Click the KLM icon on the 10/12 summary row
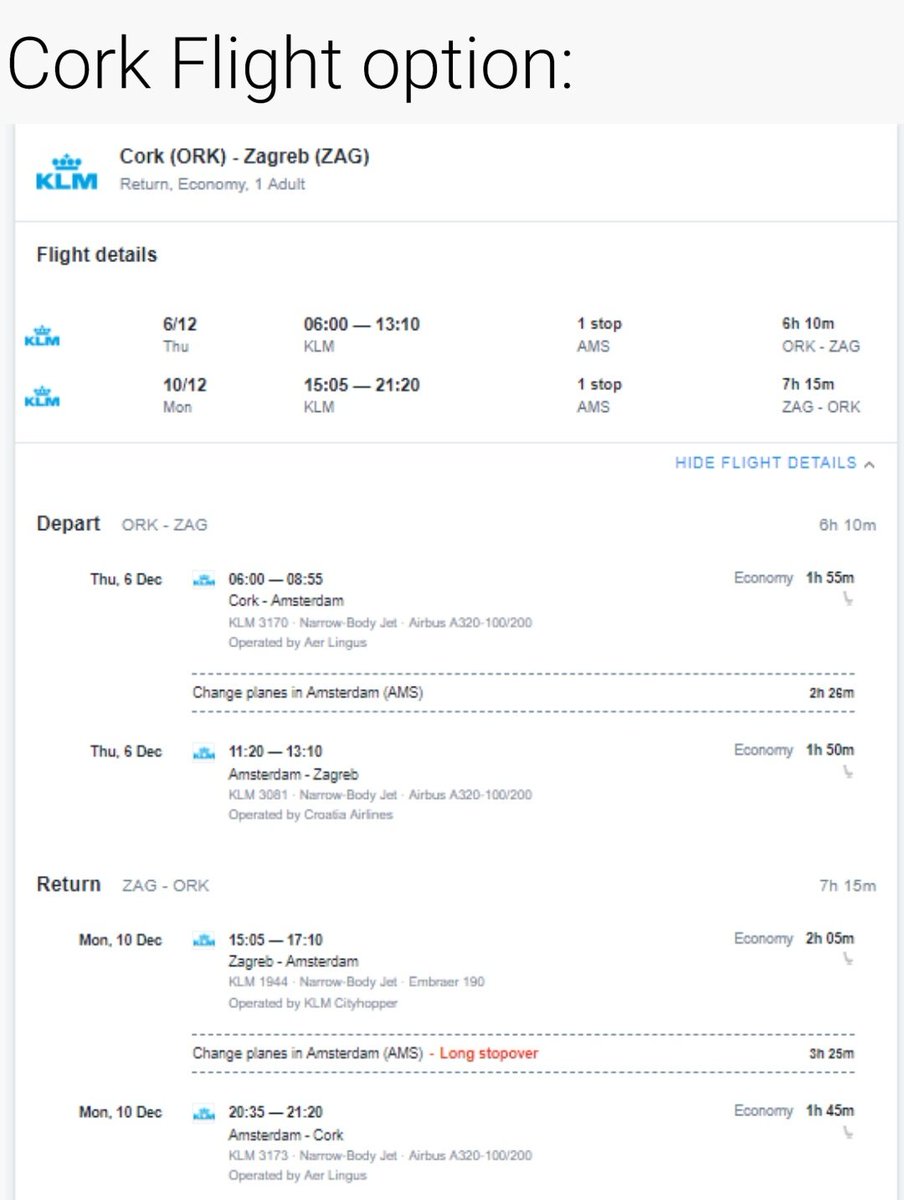The height and width of the screenshot is (1200, 904). [x=42, y=395]
